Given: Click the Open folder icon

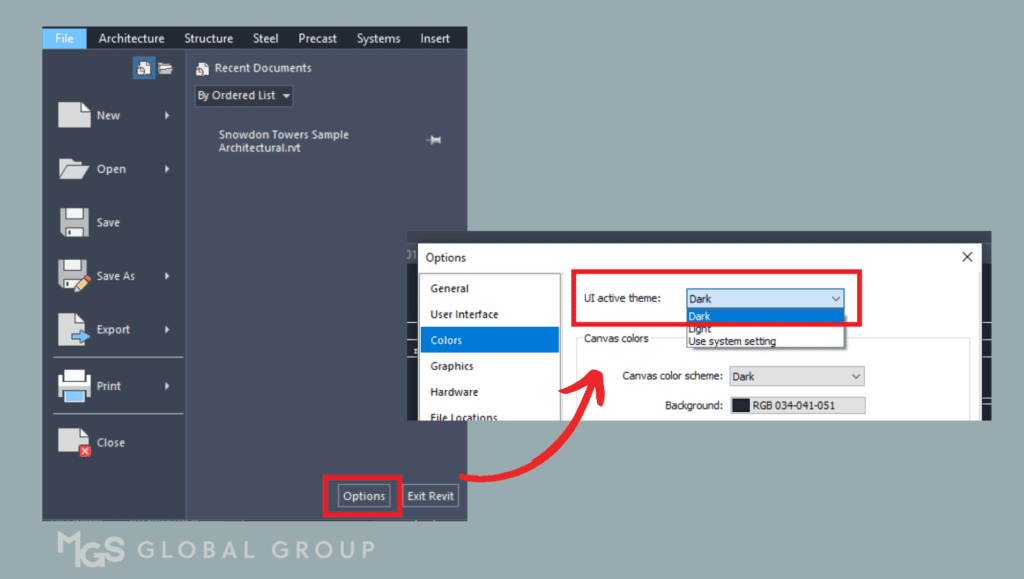Looking at the screenshot, I should point(75,169).
